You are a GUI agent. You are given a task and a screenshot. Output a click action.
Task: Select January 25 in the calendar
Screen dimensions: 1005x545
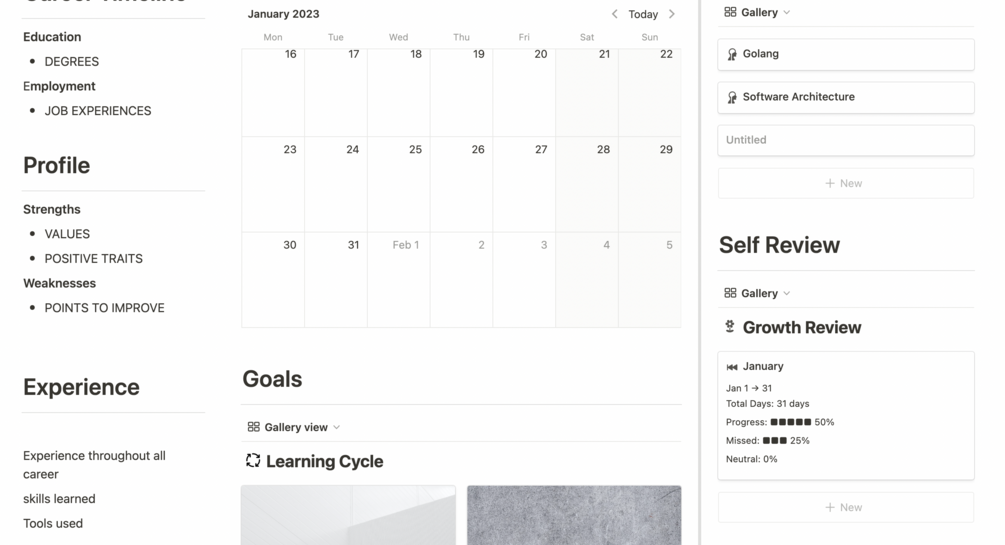tap(398, 185)
